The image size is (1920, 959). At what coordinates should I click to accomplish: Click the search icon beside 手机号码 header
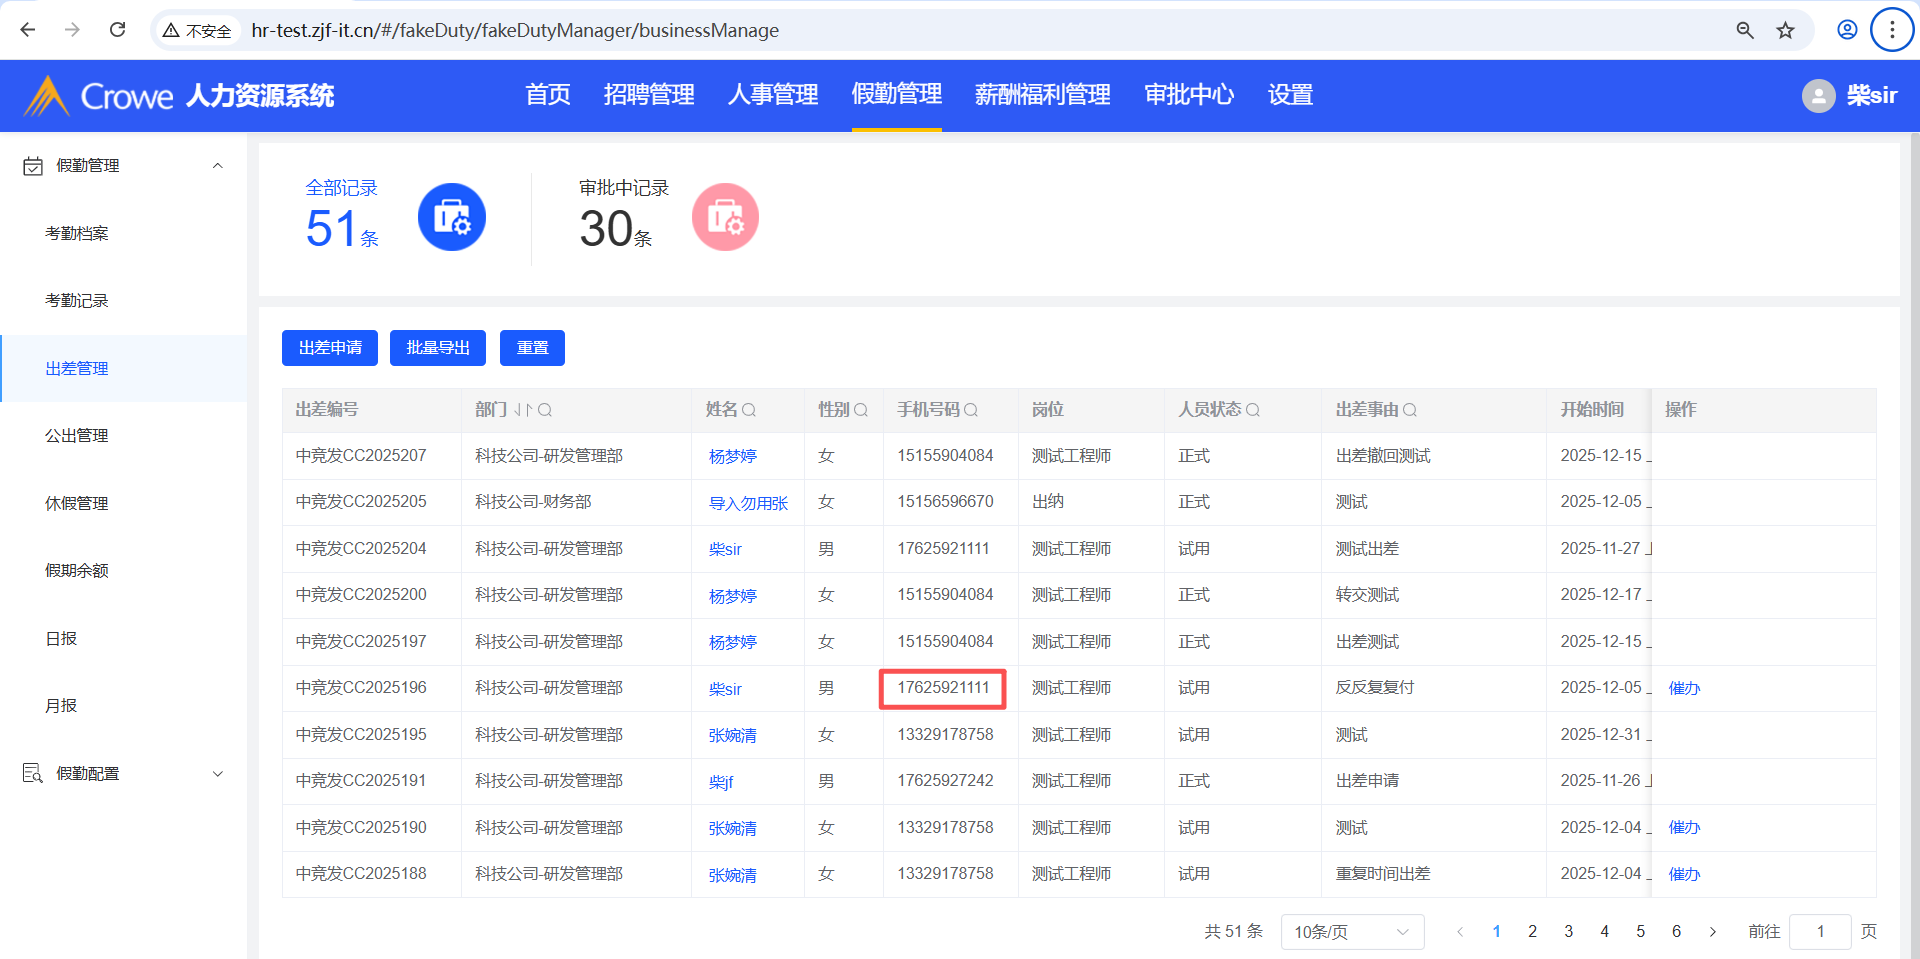971,410
